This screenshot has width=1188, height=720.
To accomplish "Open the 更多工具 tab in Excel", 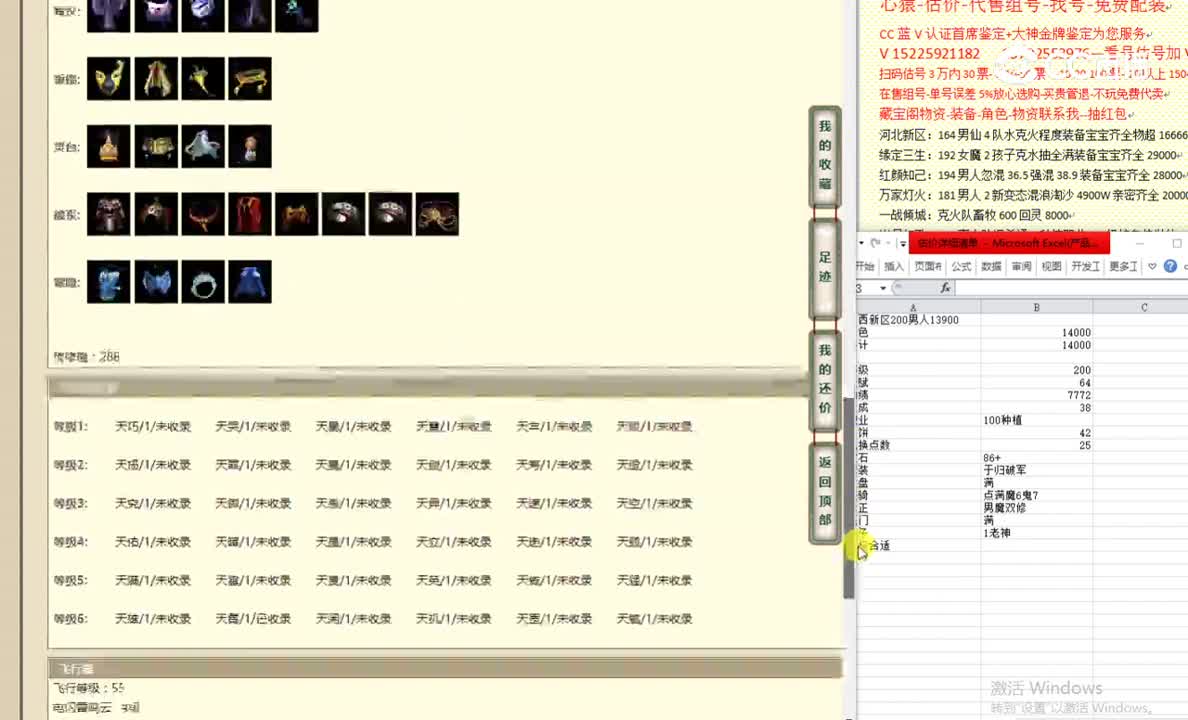I will click(1124, 266).
